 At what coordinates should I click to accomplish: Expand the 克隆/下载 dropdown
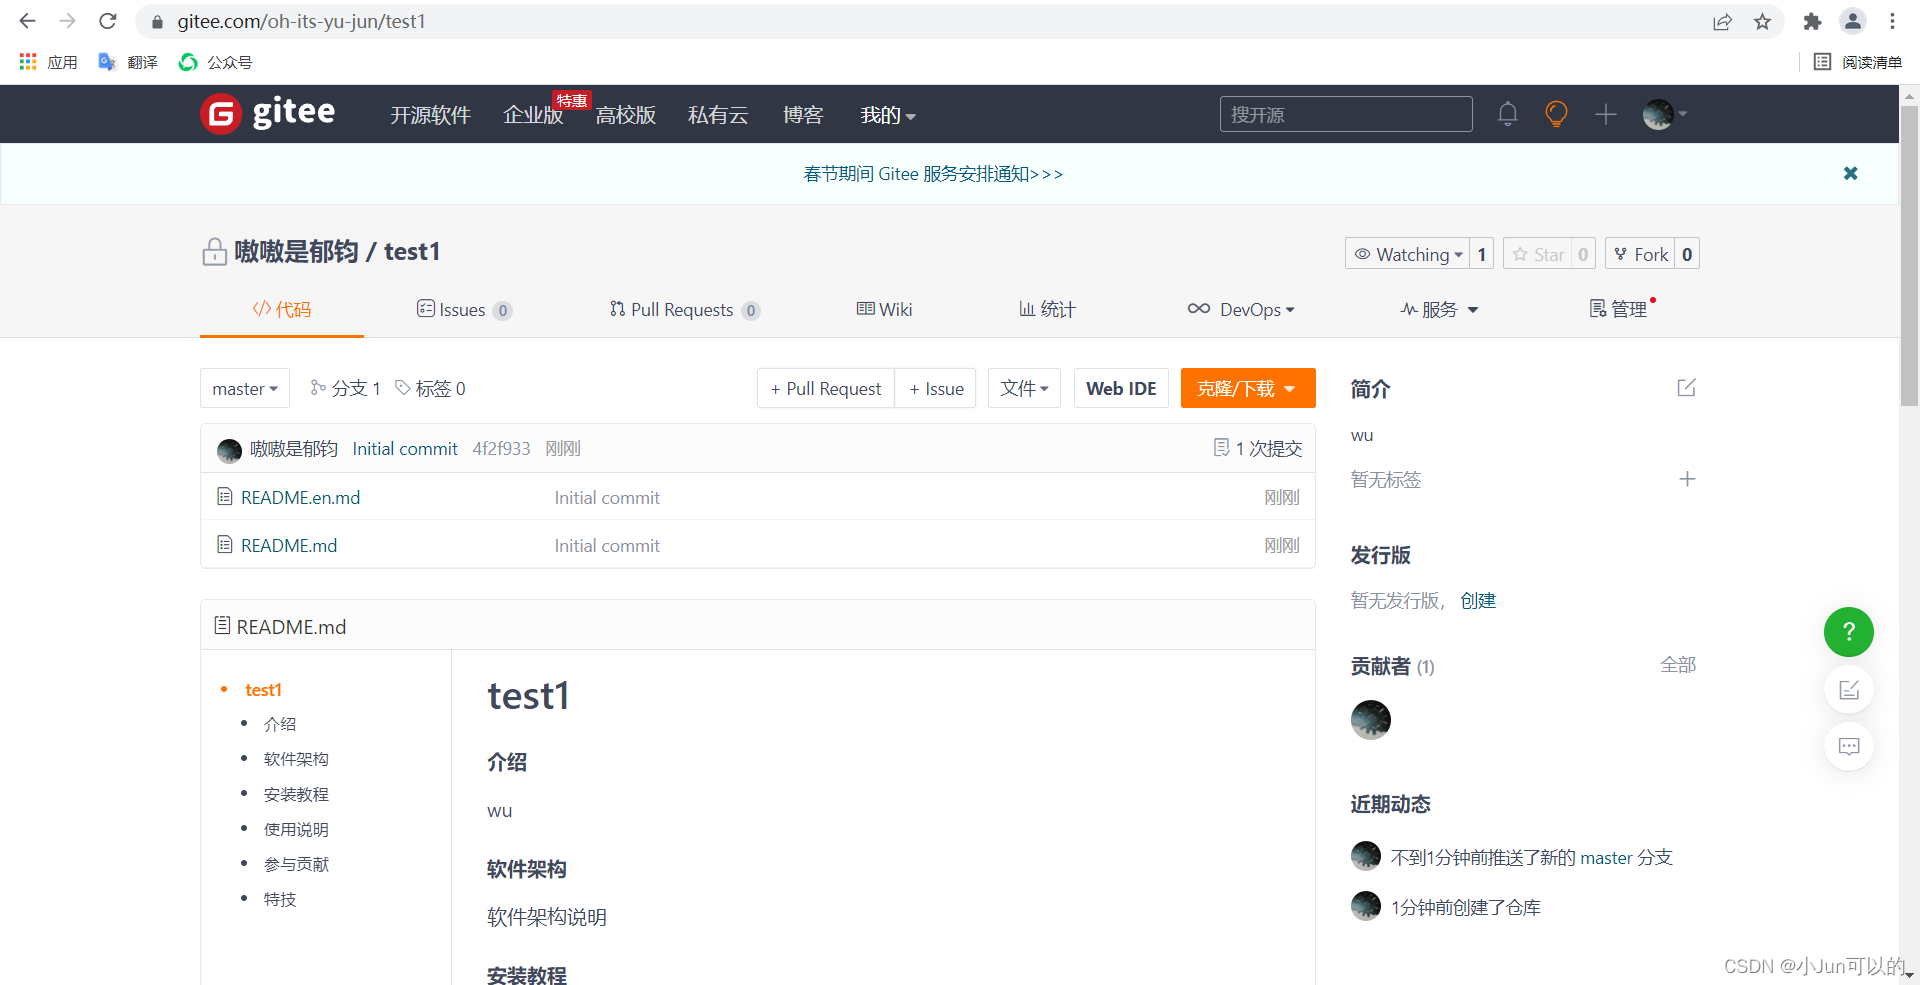click(1247, 388)
